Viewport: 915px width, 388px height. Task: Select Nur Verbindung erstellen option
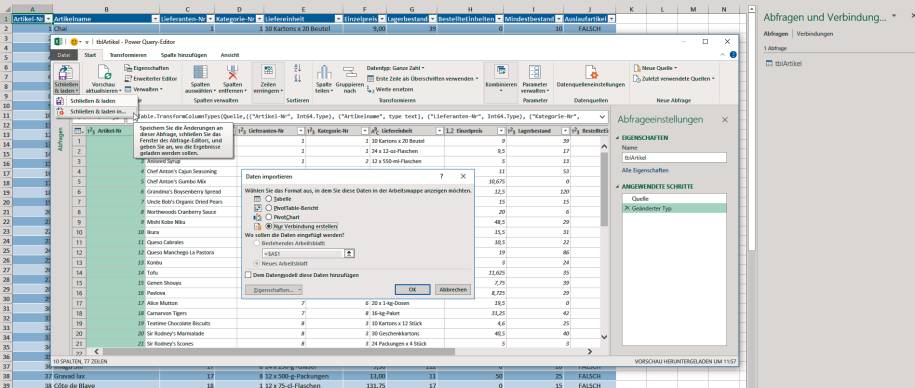pos(268,226)
